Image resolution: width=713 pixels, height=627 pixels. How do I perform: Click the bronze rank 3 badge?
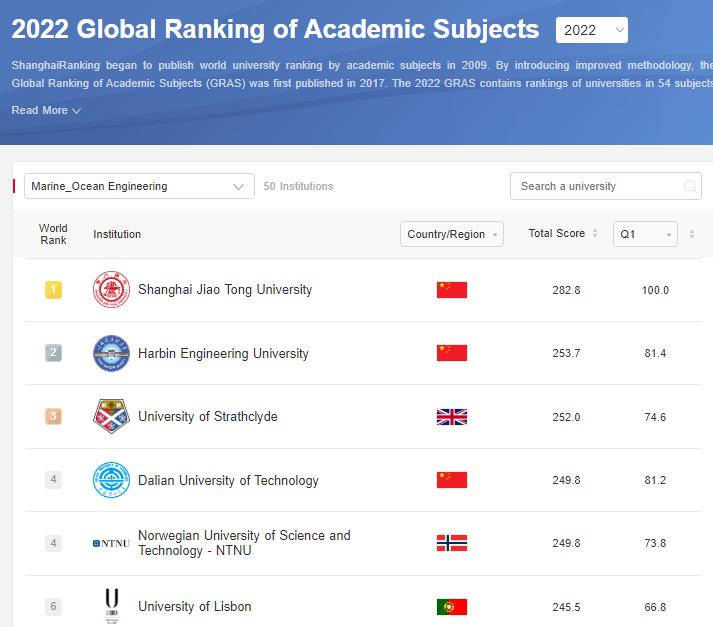(x=53, y=416)
